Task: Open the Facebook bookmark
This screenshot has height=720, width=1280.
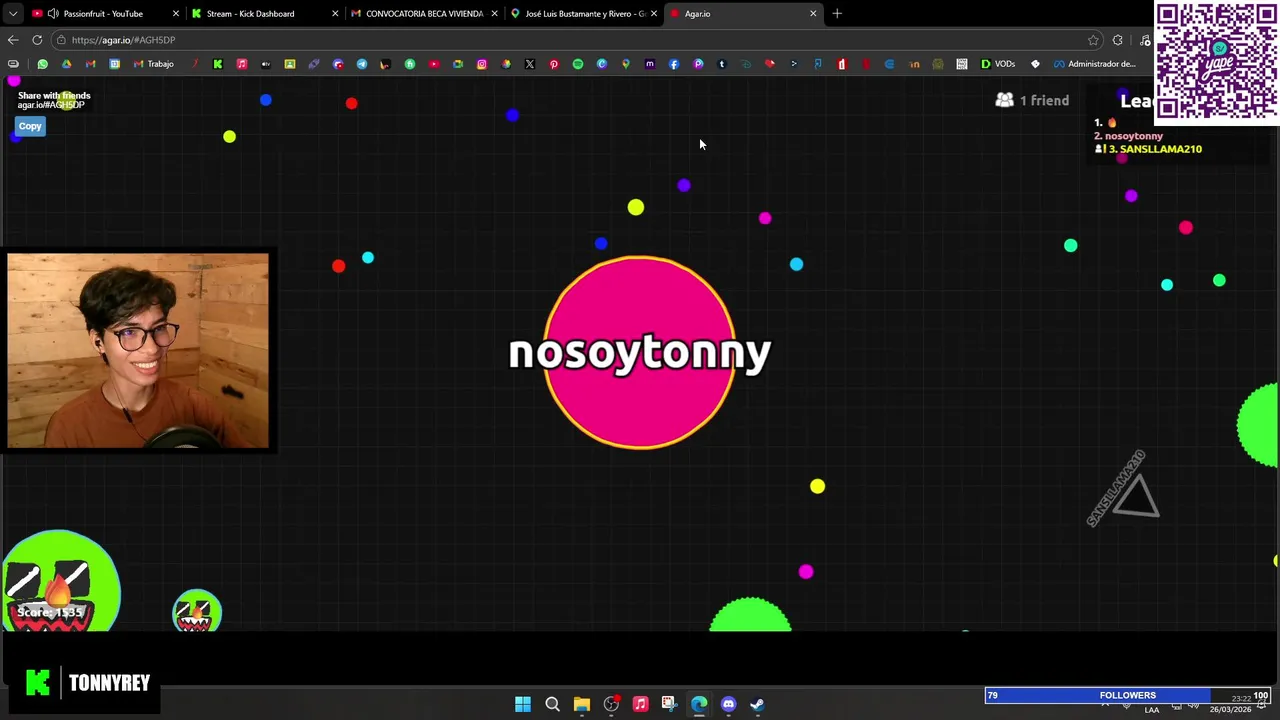Action: point(674,64)
